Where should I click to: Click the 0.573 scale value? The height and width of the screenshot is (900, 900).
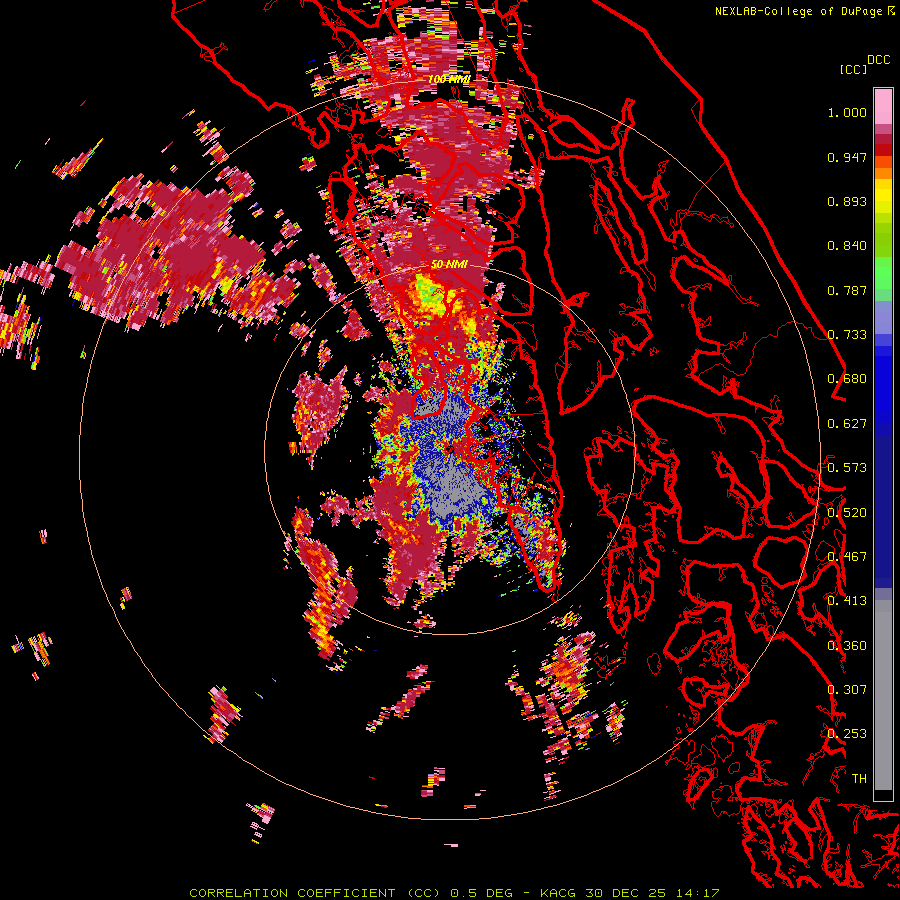pos(847,468)
